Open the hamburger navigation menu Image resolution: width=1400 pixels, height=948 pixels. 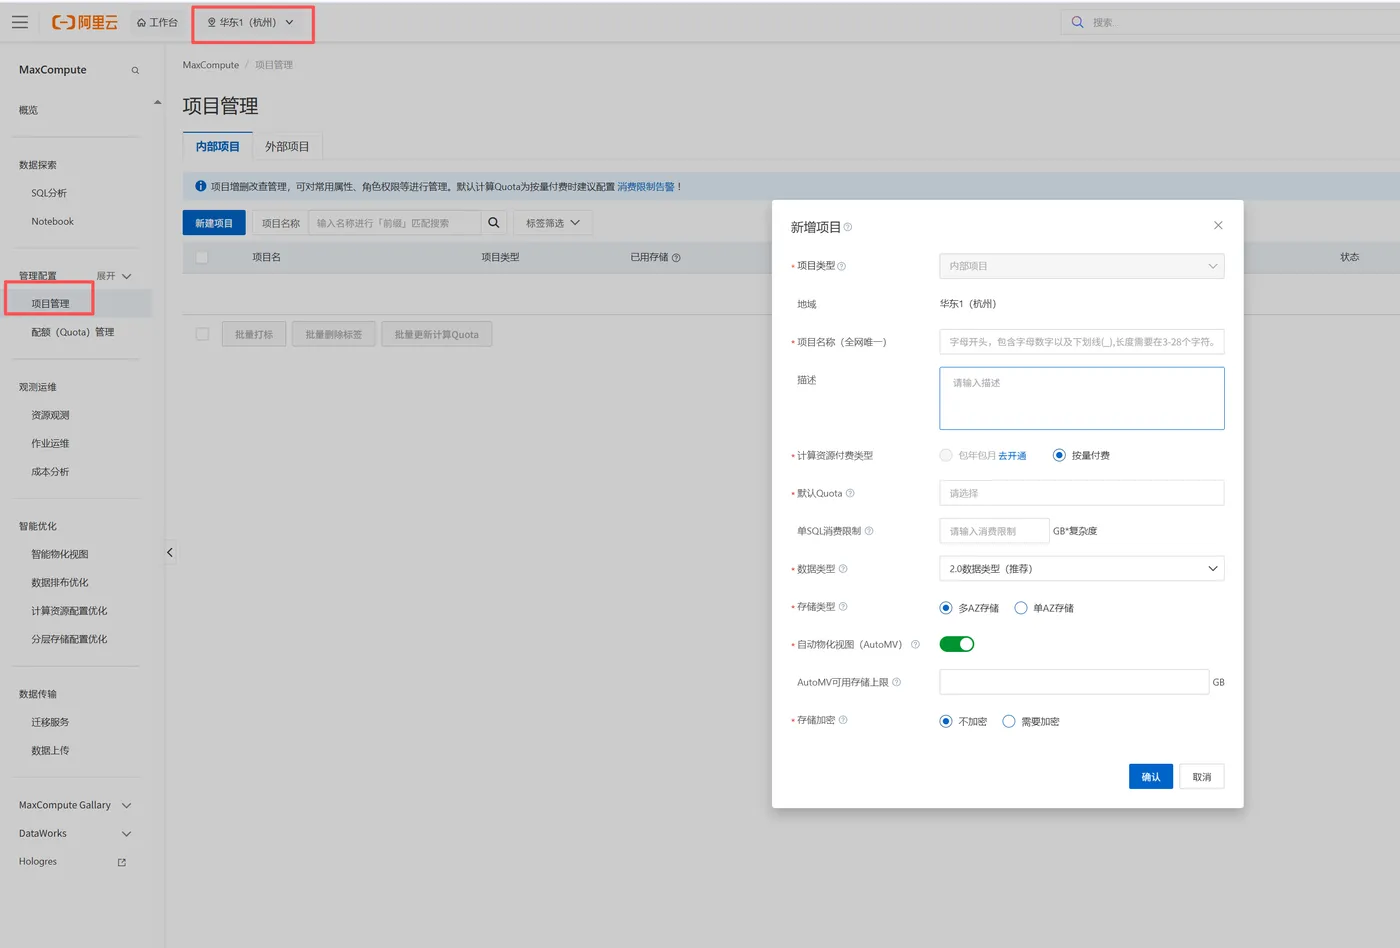pos(20,22)
